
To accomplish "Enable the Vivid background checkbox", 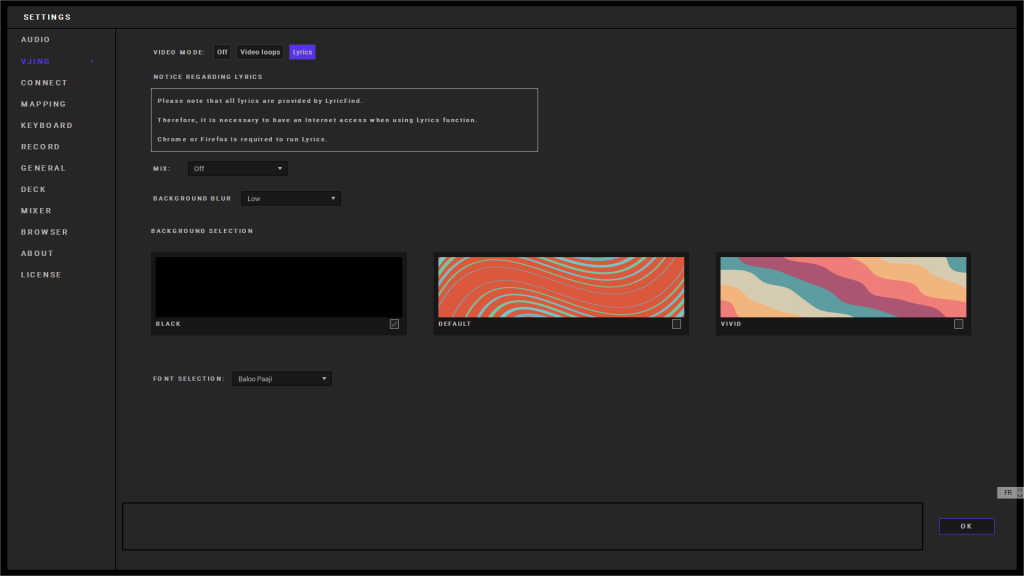I will [959, 324].
